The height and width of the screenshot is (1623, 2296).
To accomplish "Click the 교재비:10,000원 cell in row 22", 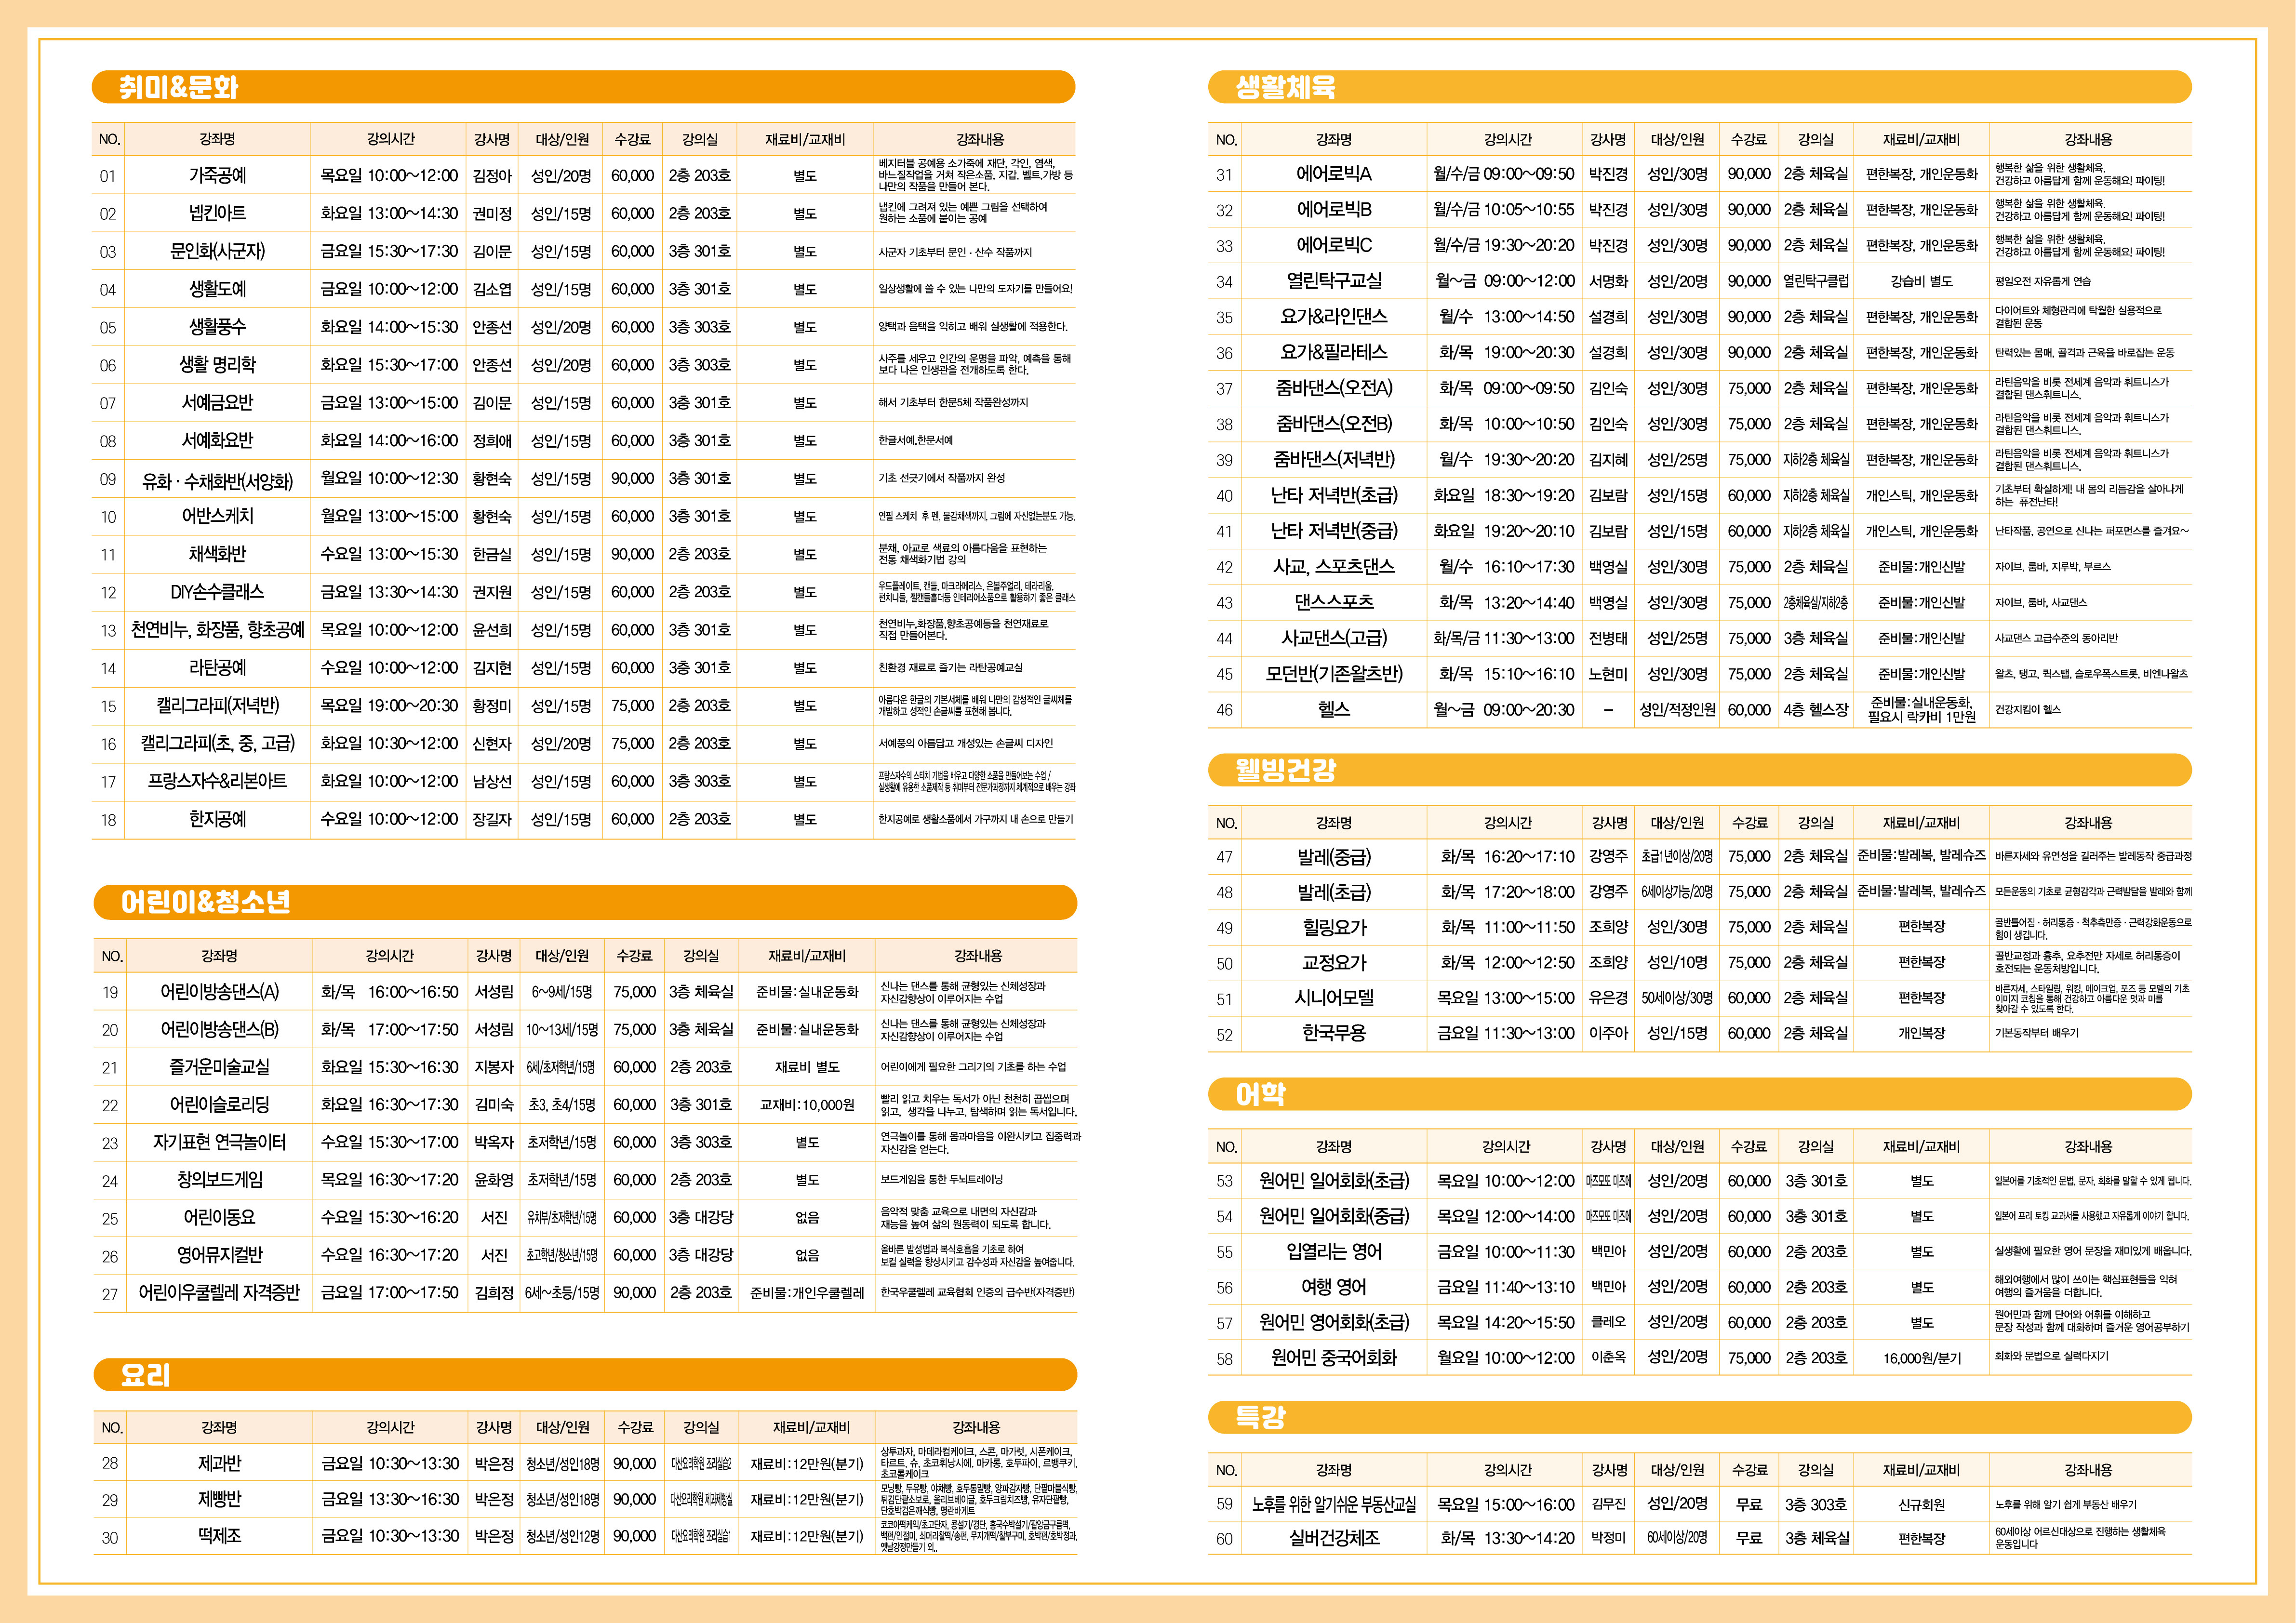I will click(807, 1105).
